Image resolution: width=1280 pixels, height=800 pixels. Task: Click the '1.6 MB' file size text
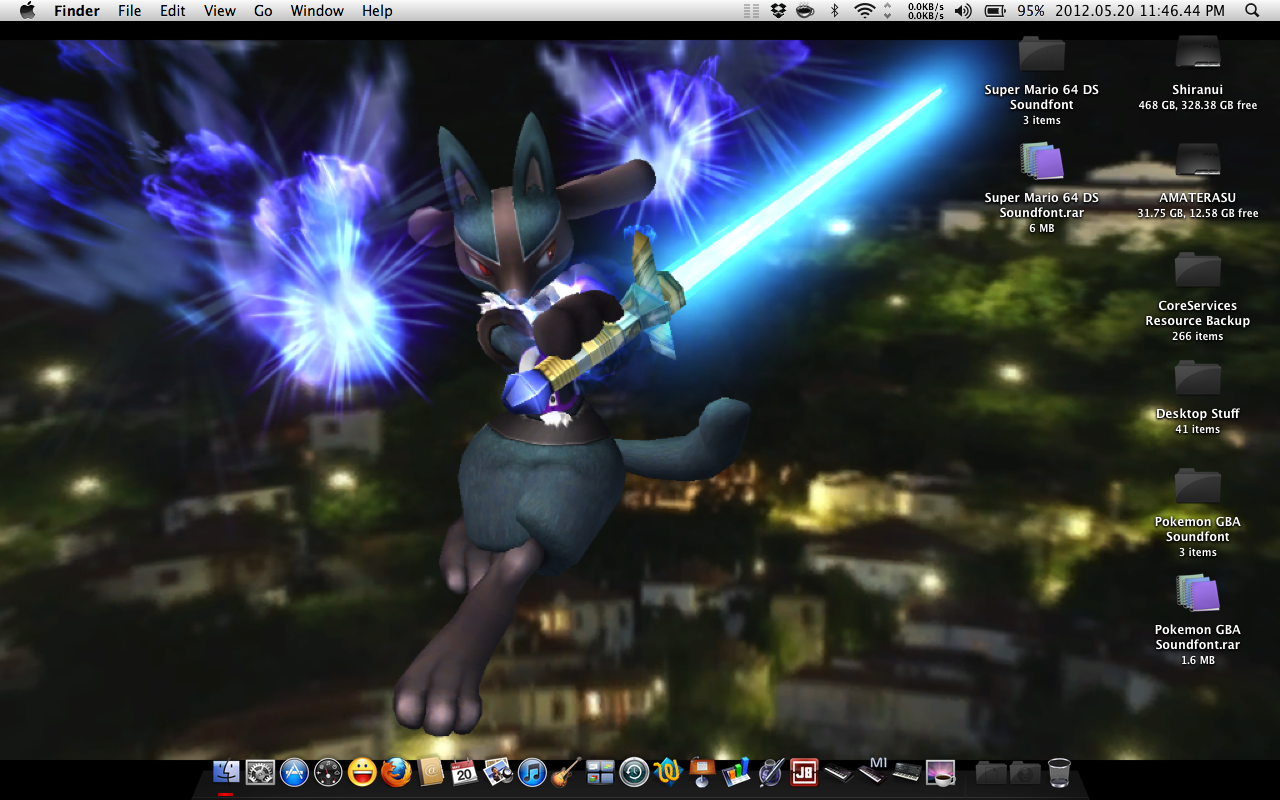click(1198, 660)
